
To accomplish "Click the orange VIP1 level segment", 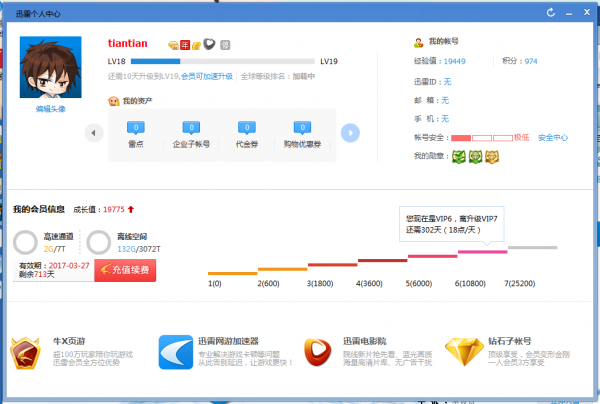I will pyautogui.click(x=233, y=274).
